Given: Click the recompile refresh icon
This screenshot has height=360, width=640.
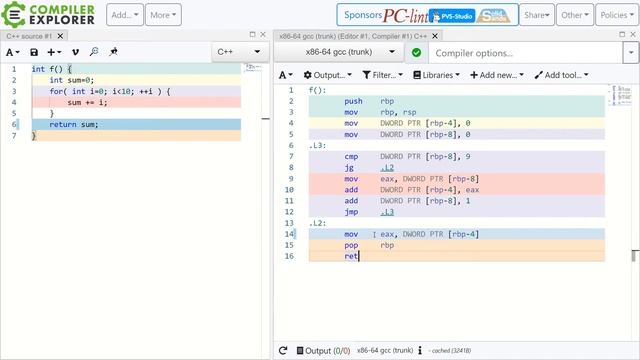Looking at the screenshot, I should point(283,351).
